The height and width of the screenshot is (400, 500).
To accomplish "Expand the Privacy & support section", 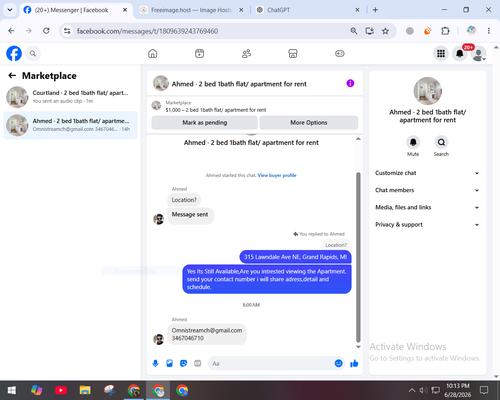I will pos(427,225).
